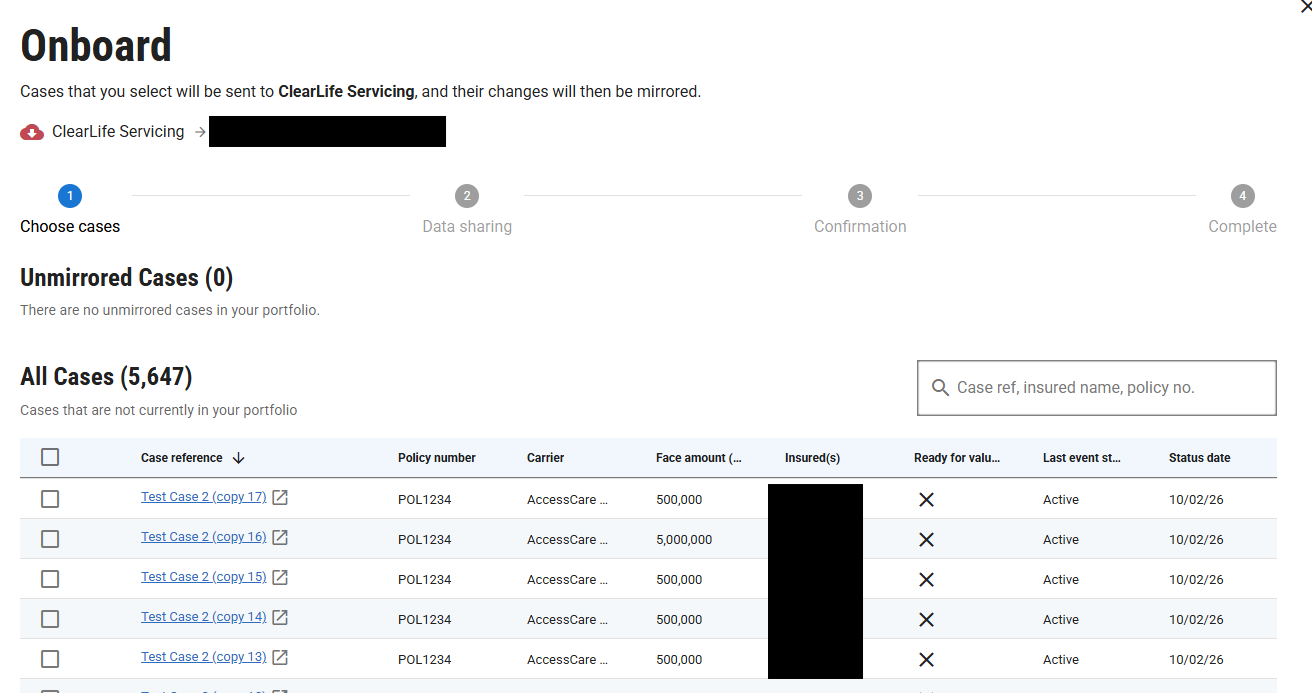Tick the checkbox for Test Case 2 (copy 13)
The height and width of the screenshot is (693, 1312).
pos(50,659)
